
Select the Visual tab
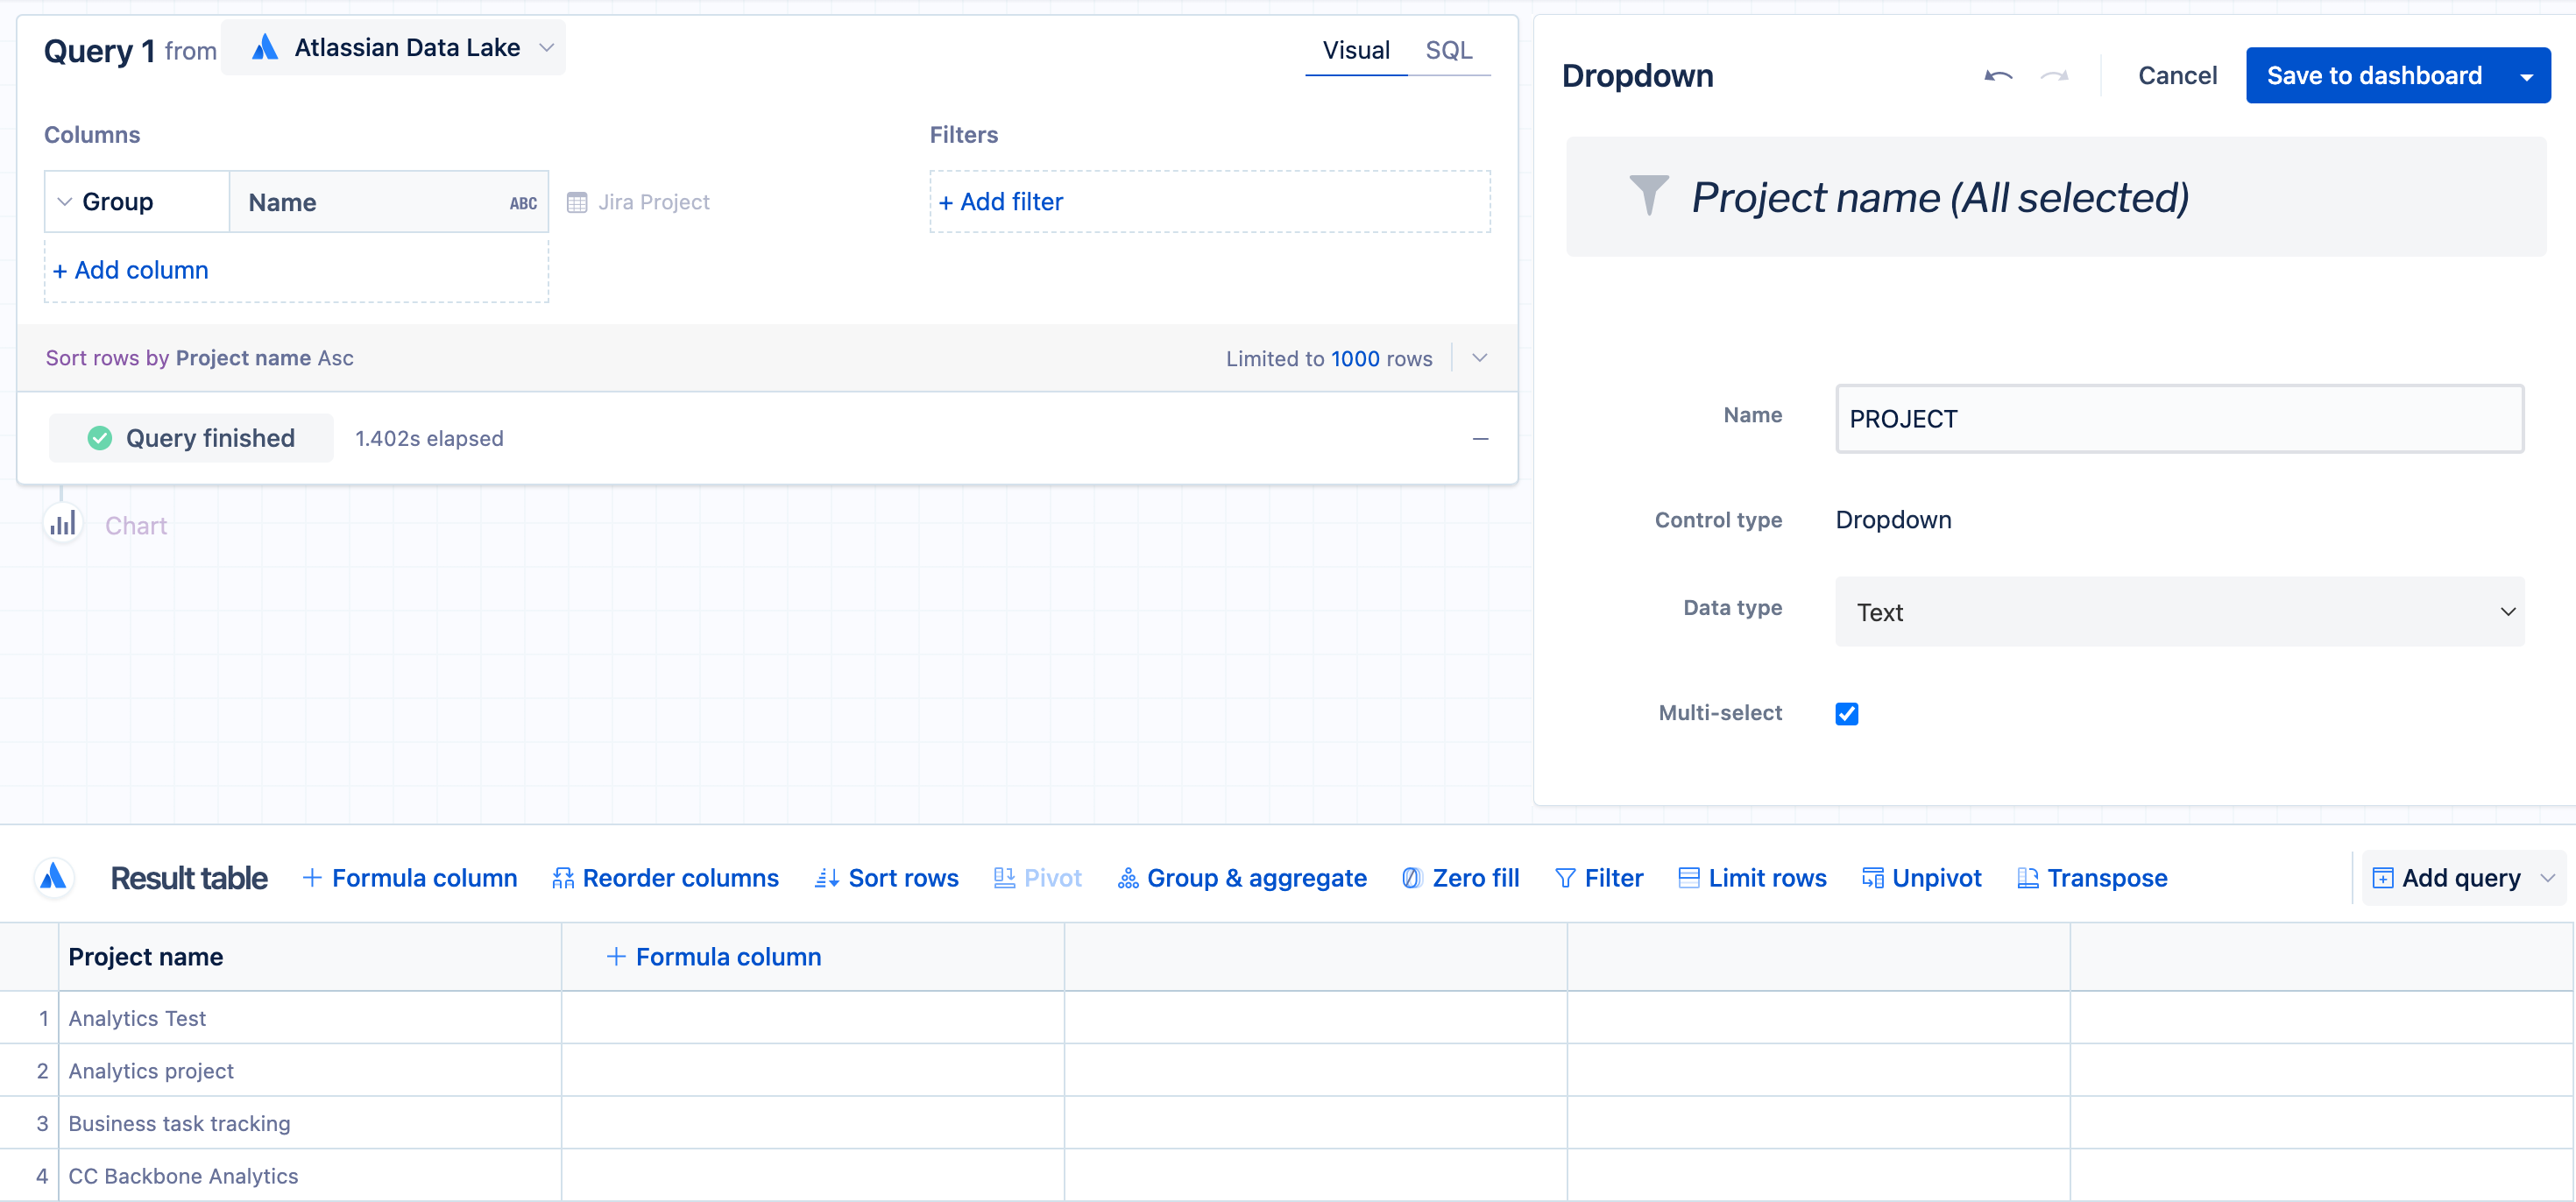(x=1355, y=50)
